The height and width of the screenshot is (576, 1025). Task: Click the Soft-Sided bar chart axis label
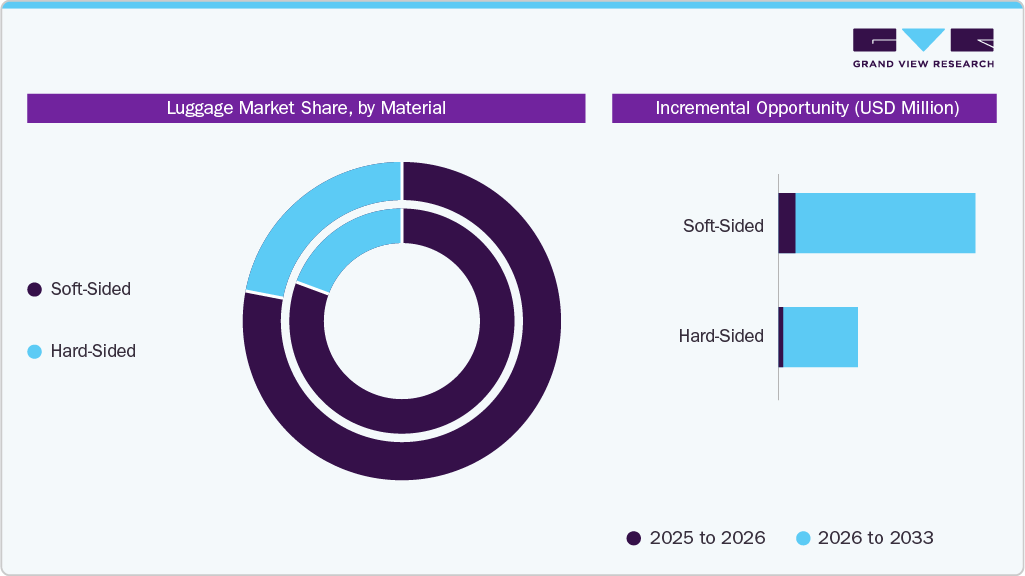723,226
